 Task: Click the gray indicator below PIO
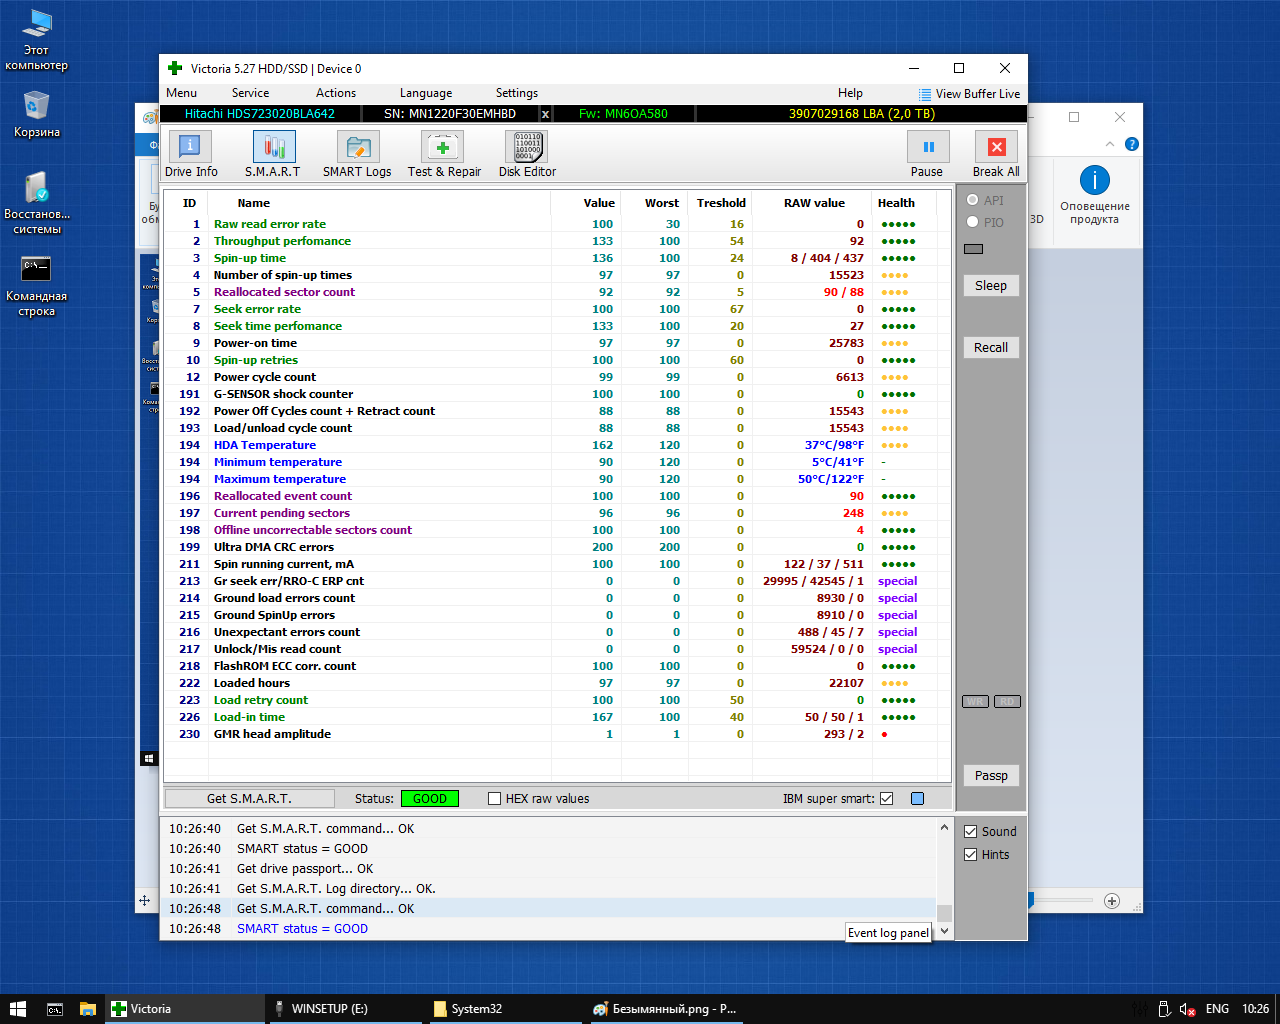pos(973,249)
